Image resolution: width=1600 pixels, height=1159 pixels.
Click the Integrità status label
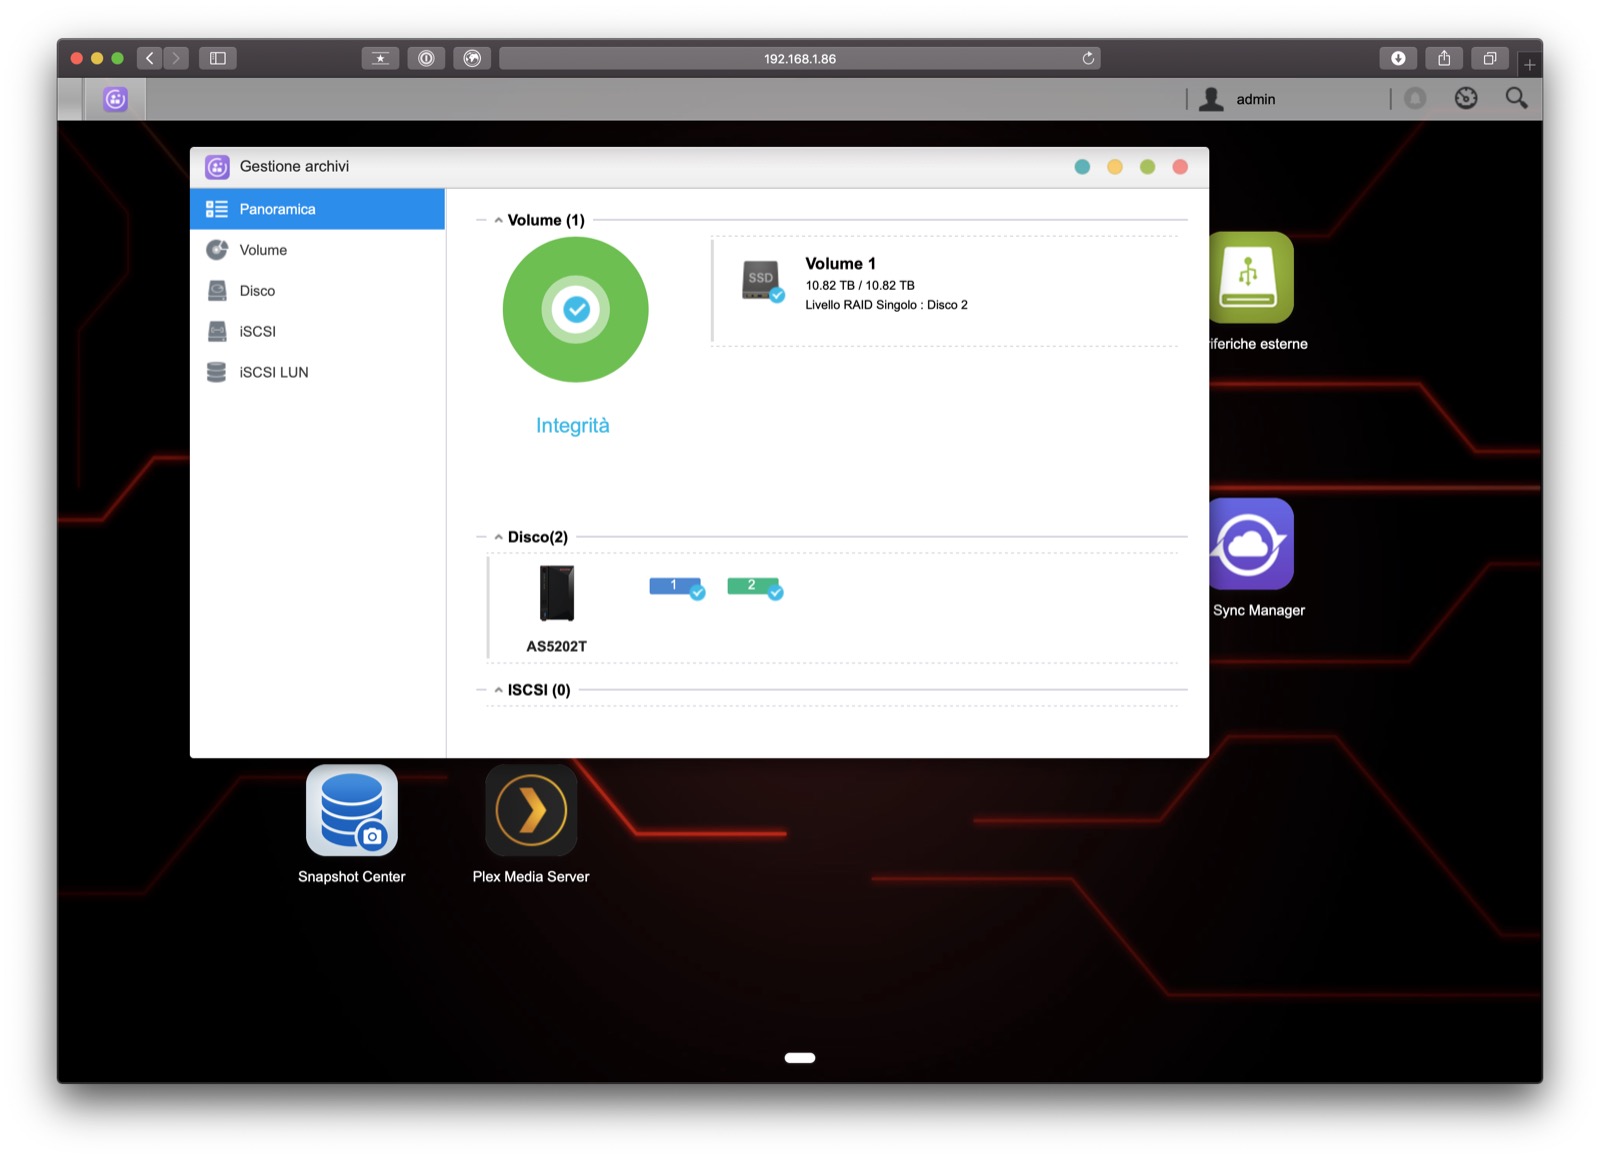(572, 425)
